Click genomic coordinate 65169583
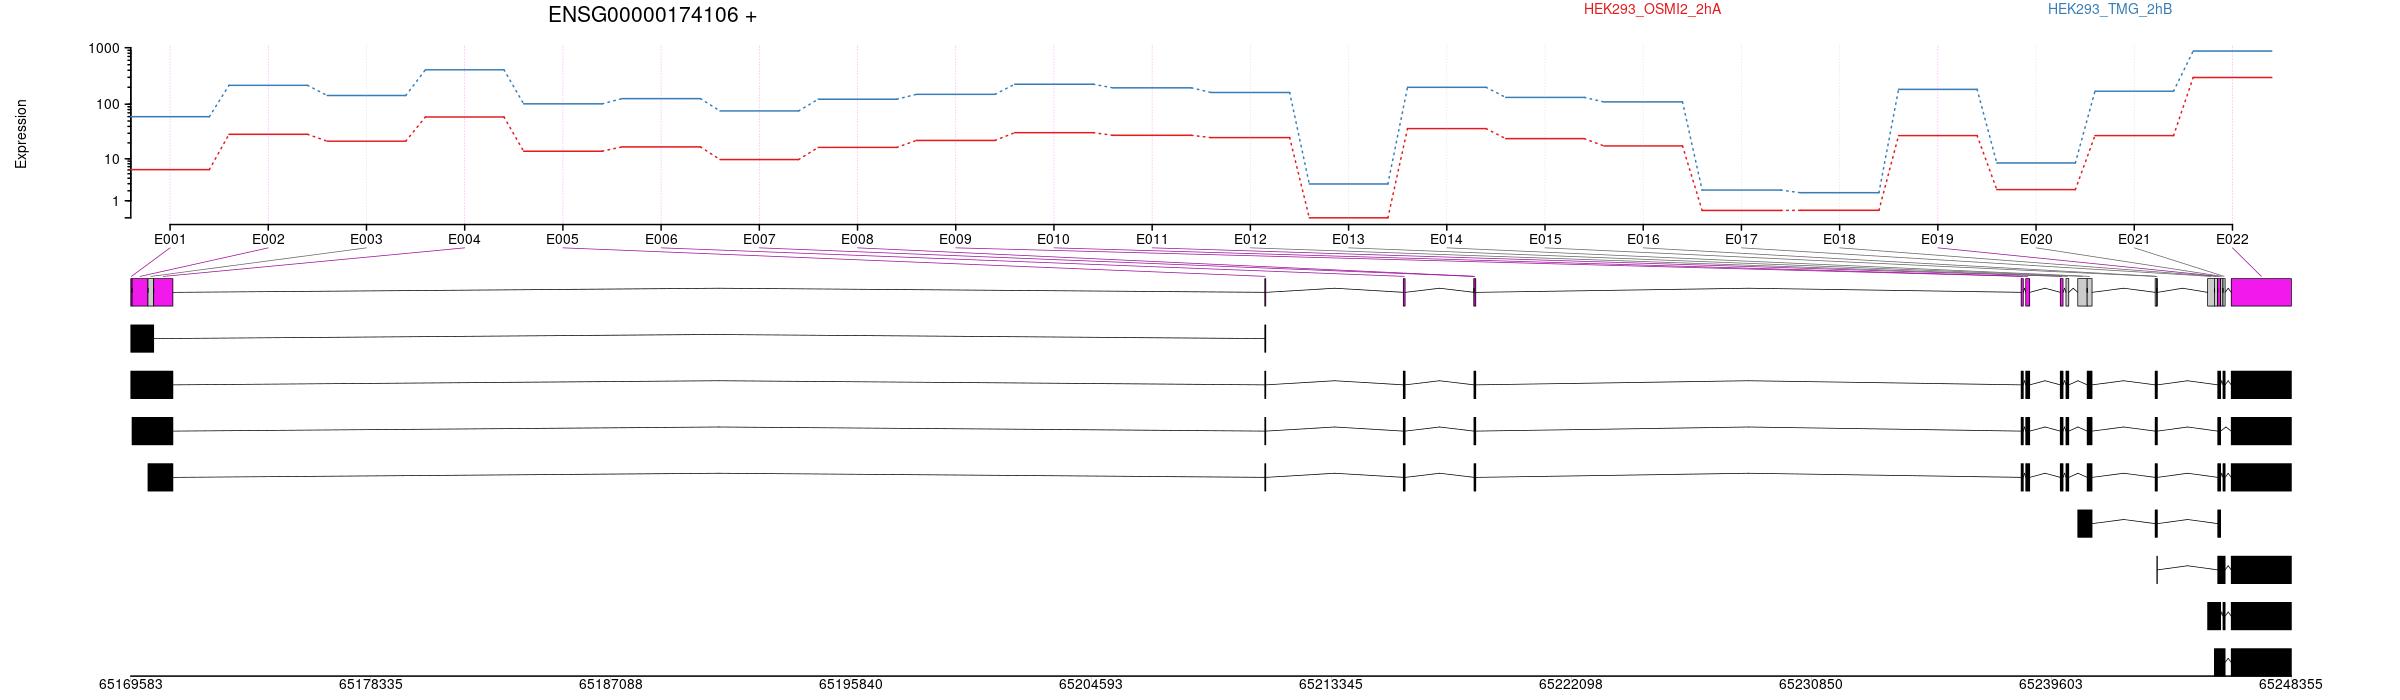The image size is (2400, 700). pos(131,685)
